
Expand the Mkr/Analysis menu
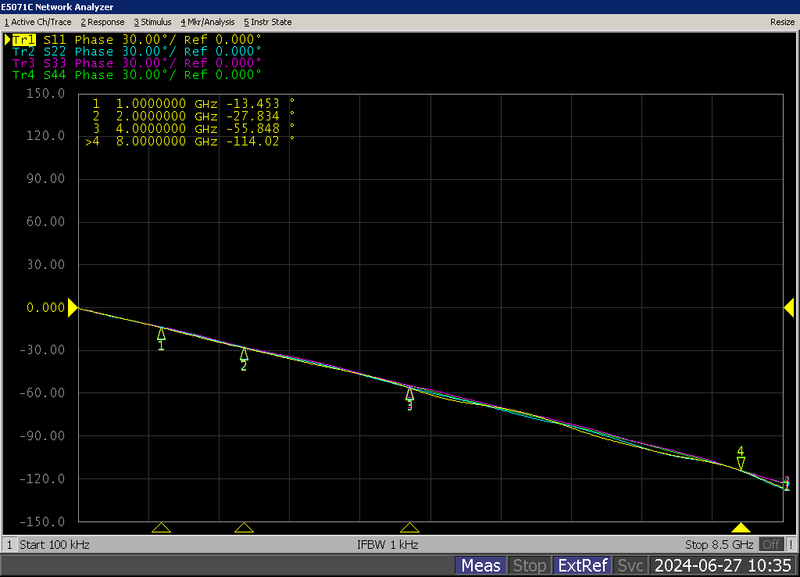click(207, 21)
